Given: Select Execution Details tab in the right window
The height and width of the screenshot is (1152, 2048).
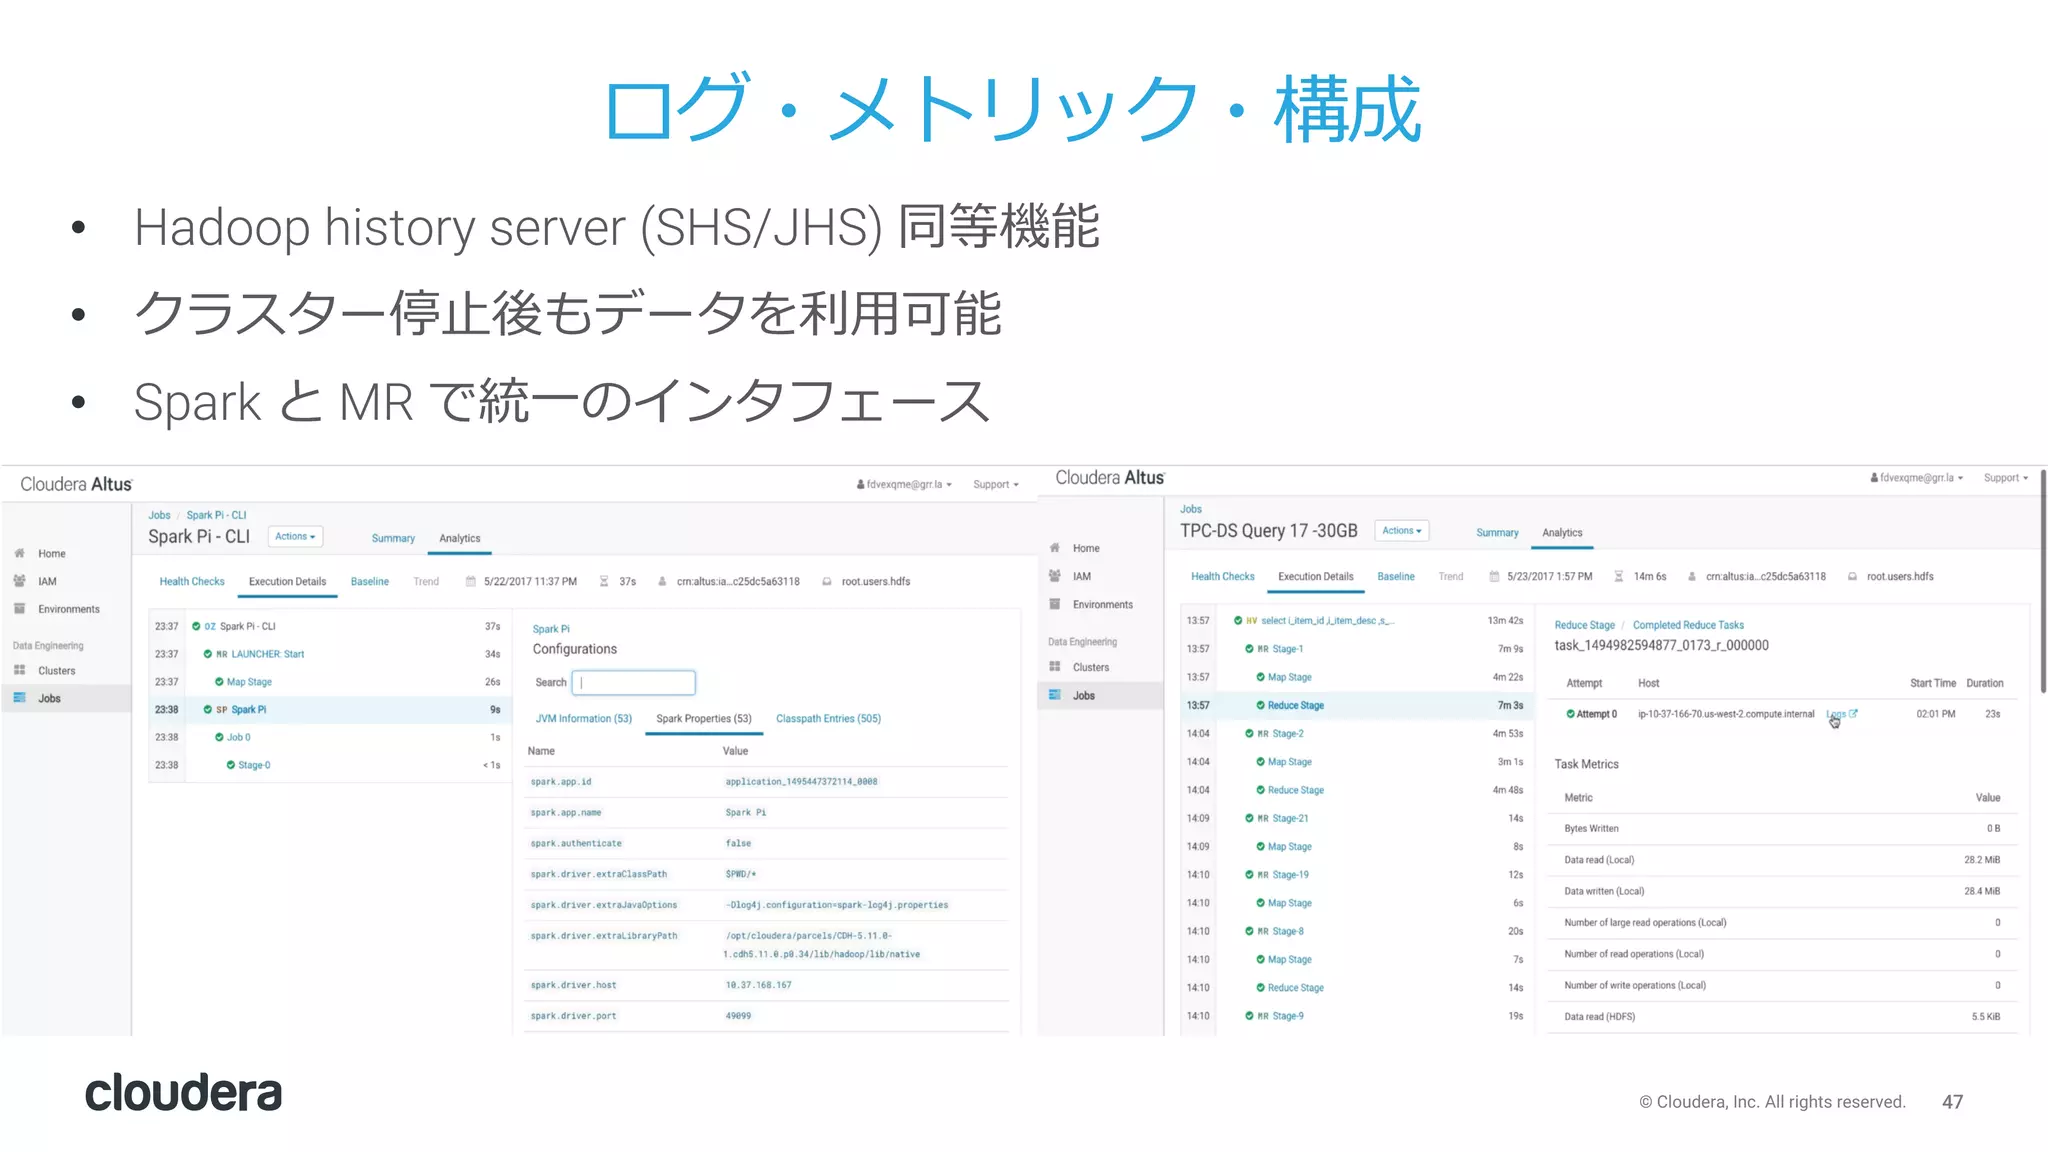Looking at the screenshot, I should (x=1316, y=577).
